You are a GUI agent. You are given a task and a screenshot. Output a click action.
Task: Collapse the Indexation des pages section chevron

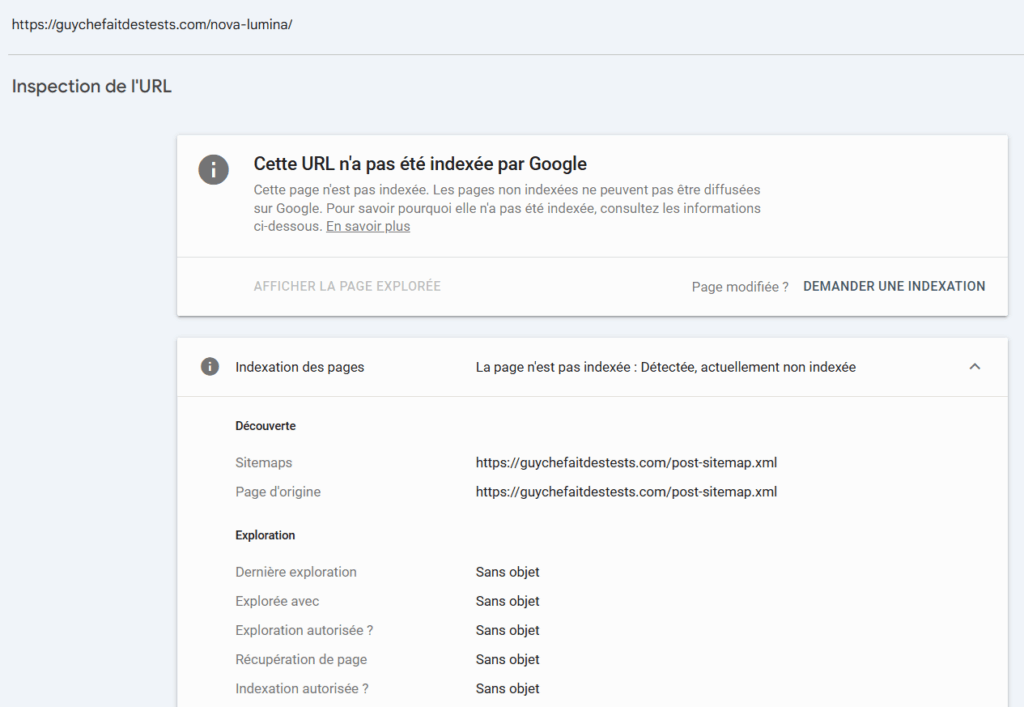pos(975,367)
